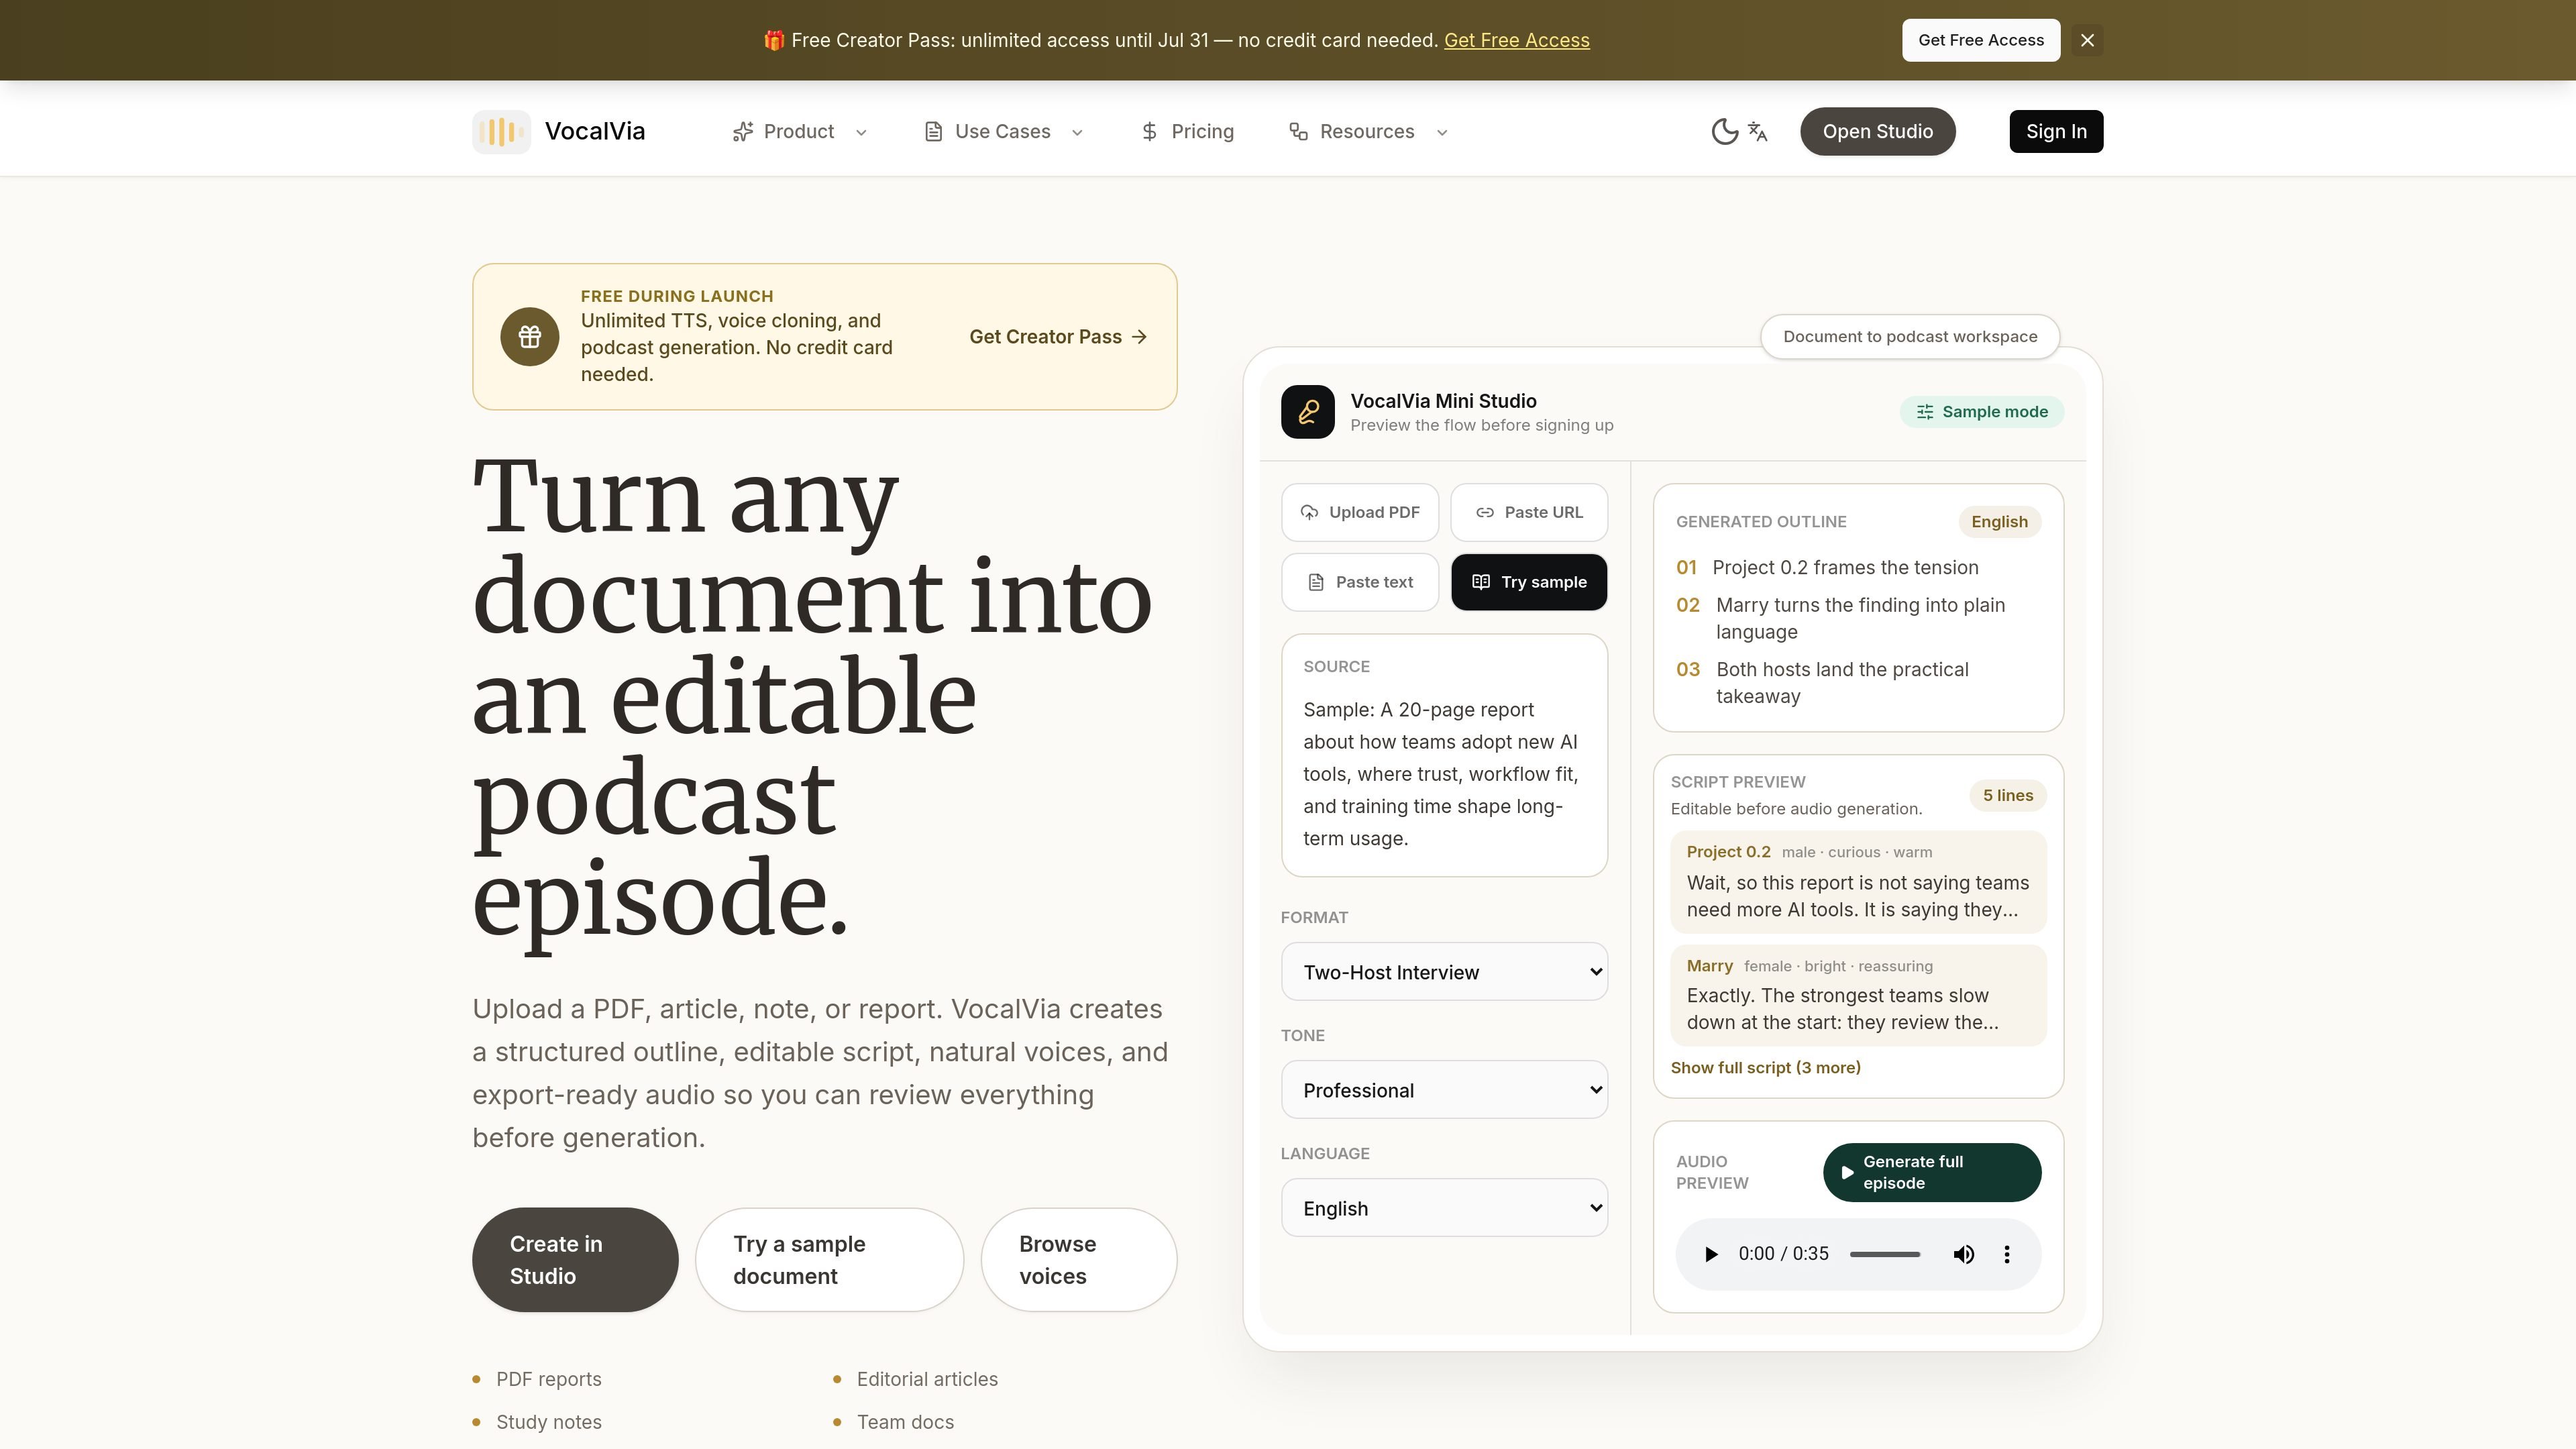Toggle the Sample mode badge
The height and width of the screenshot is (1449, 2576).
[1981, 412]
